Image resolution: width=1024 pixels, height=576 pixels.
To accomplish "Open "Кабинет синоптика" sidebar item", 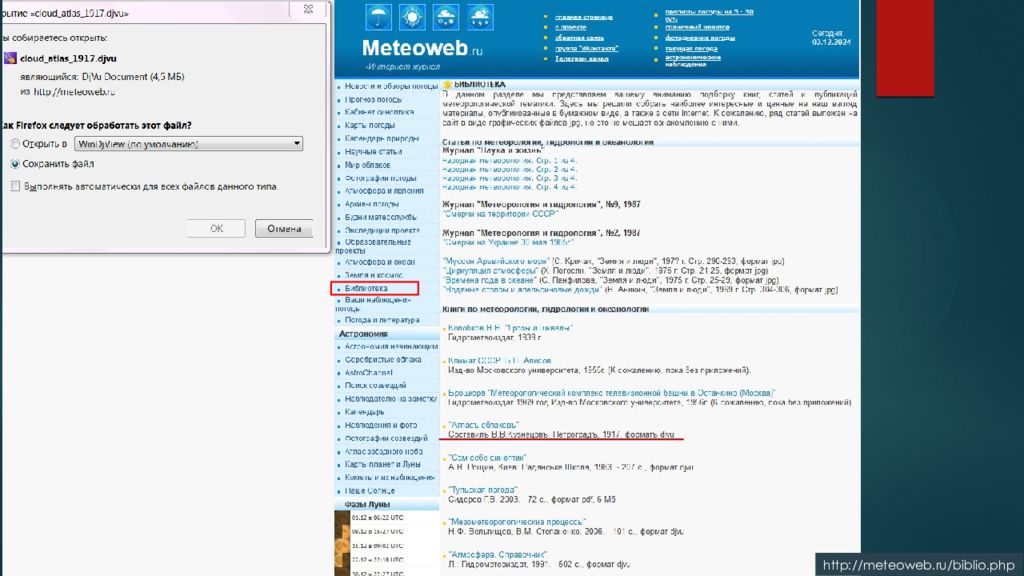I will [x=379, y=112].
